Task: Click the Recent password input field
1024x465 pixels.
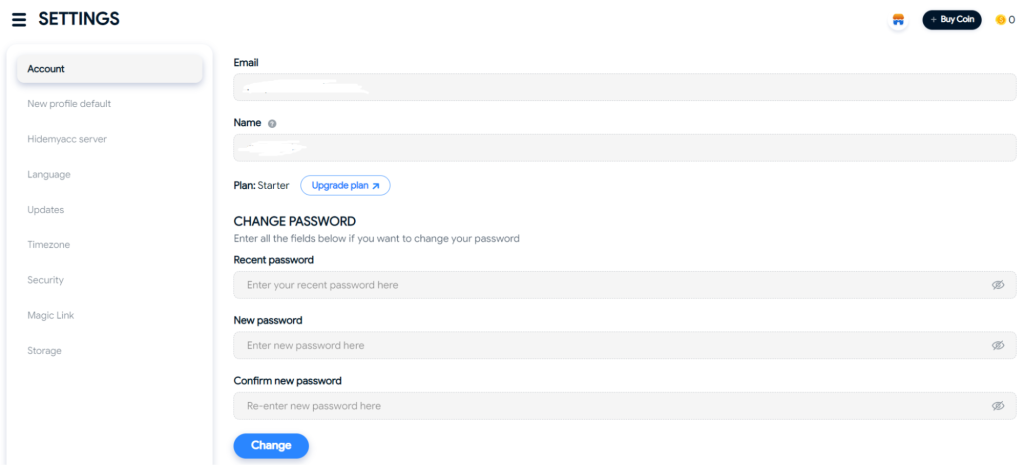Action: (625, 285)
